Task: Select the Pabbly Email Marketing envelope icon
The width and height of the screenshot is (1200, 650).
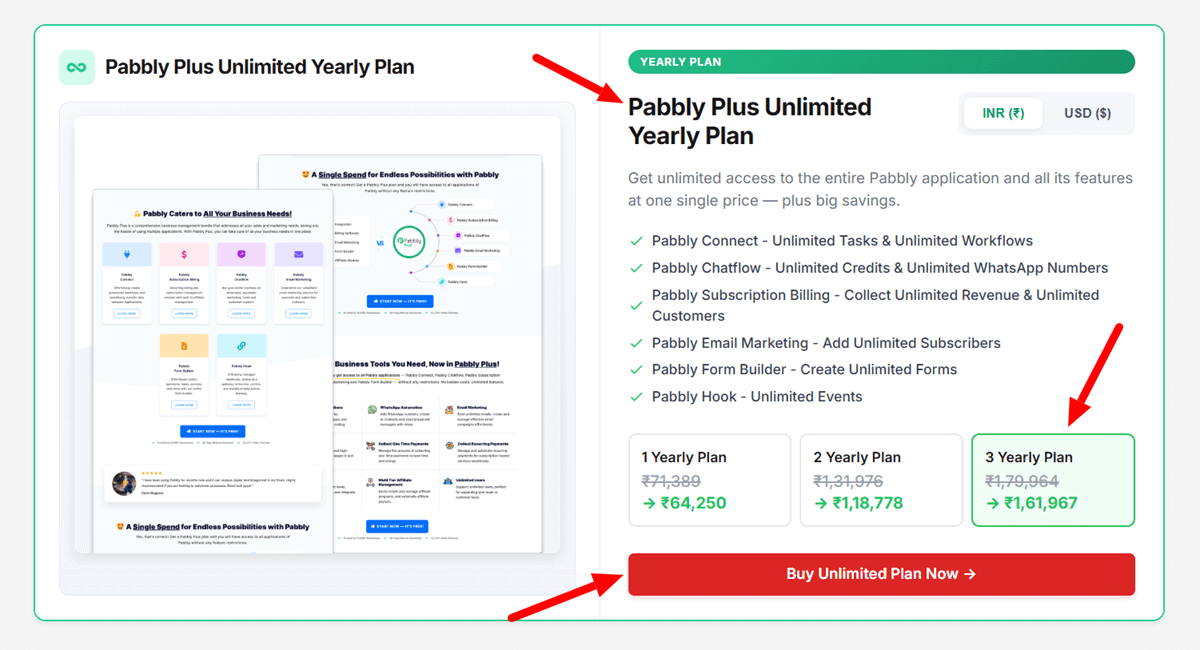Action: (x=298, y=254)
